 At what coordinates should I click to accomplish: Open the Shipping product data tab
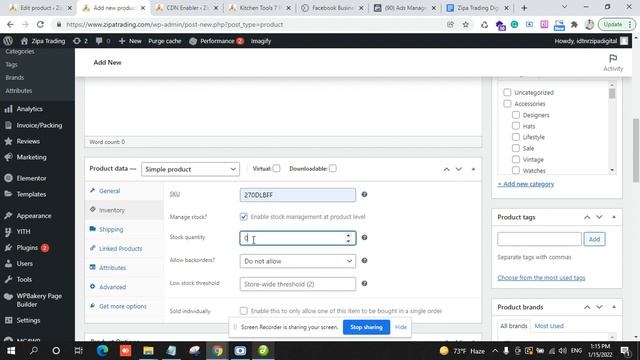tap(111, 229)
